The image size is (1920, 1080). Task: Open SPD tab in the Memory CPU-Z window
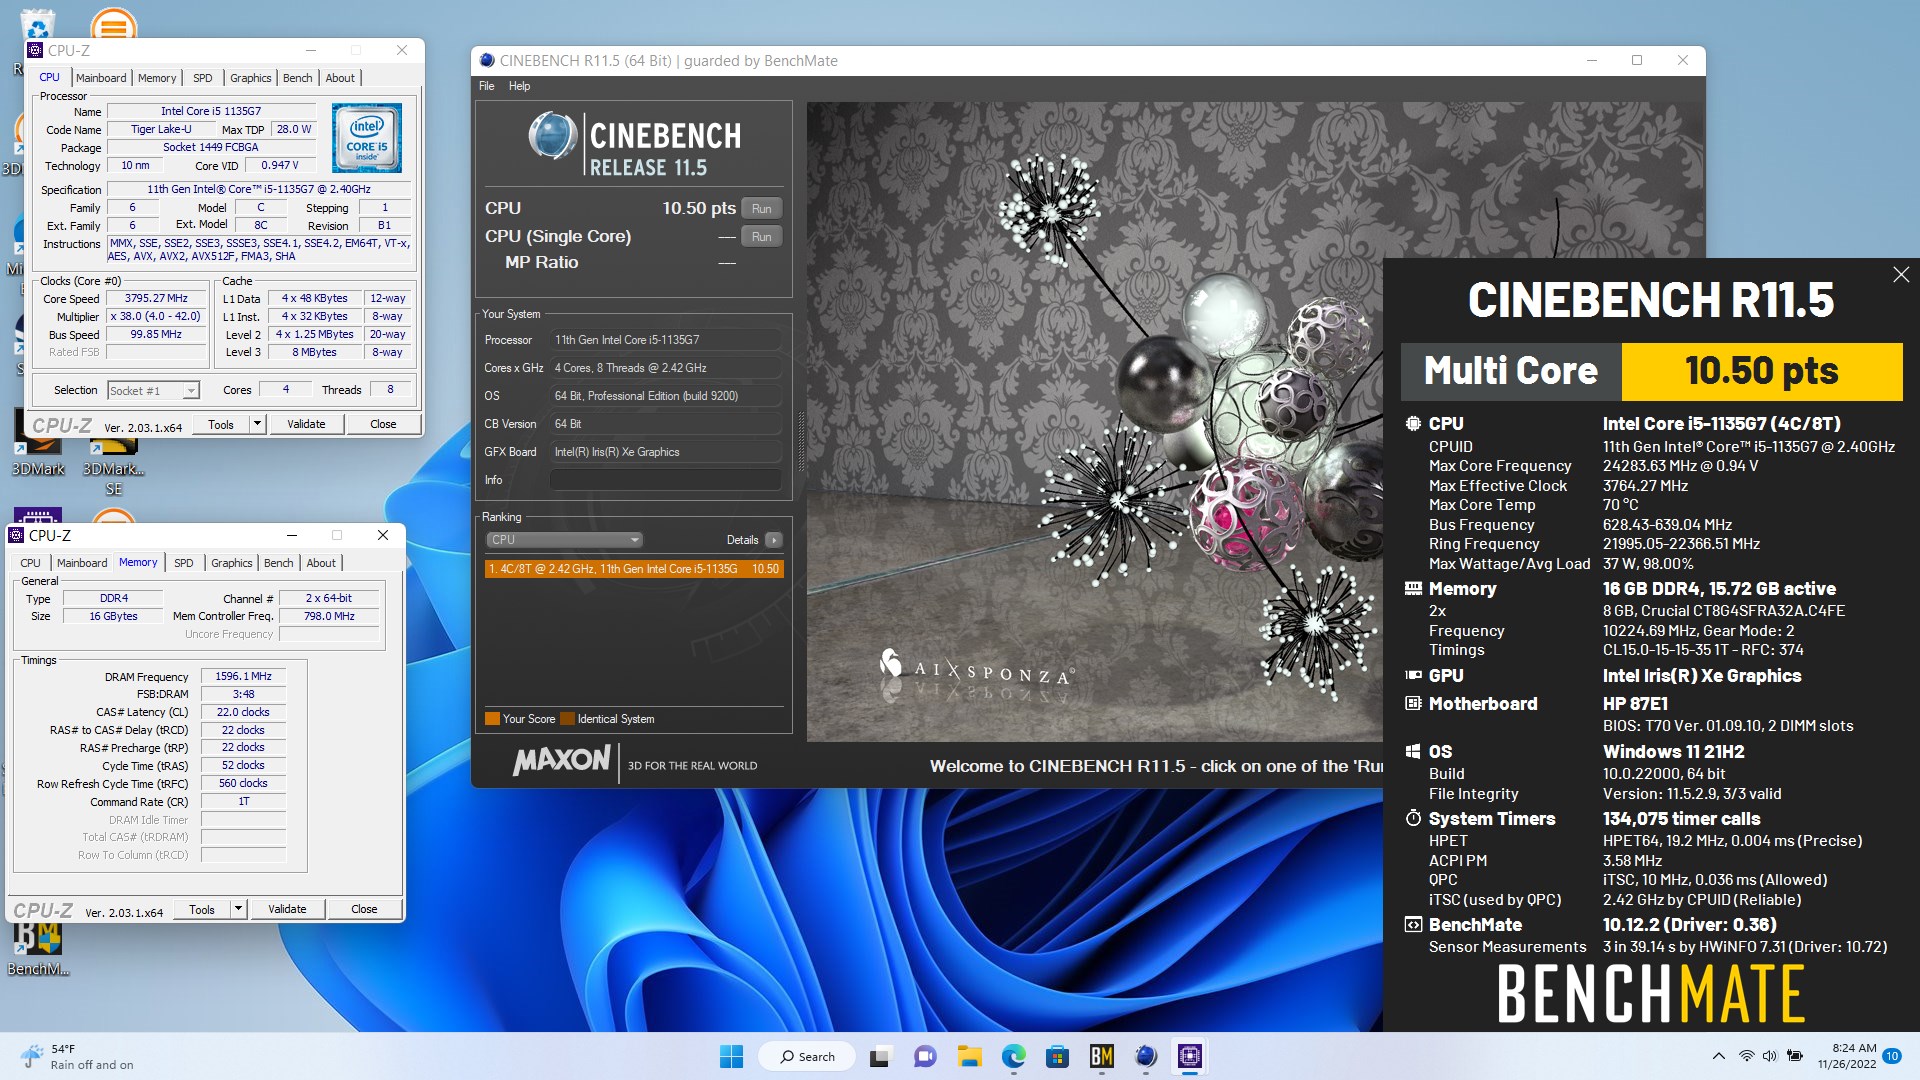[x=184, y=563]
